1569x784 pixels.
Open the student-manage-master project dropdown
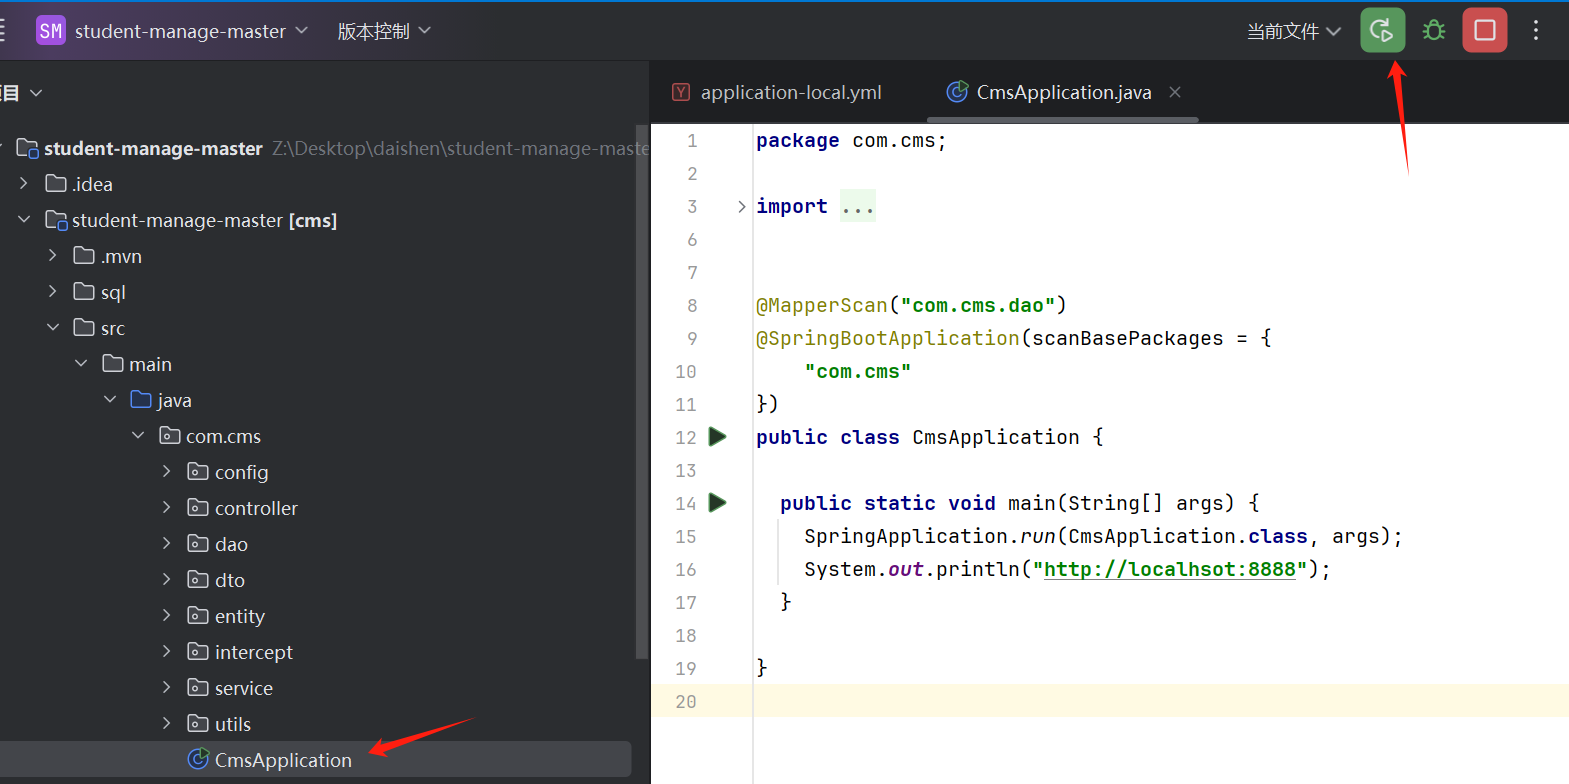tap(191, 31)
